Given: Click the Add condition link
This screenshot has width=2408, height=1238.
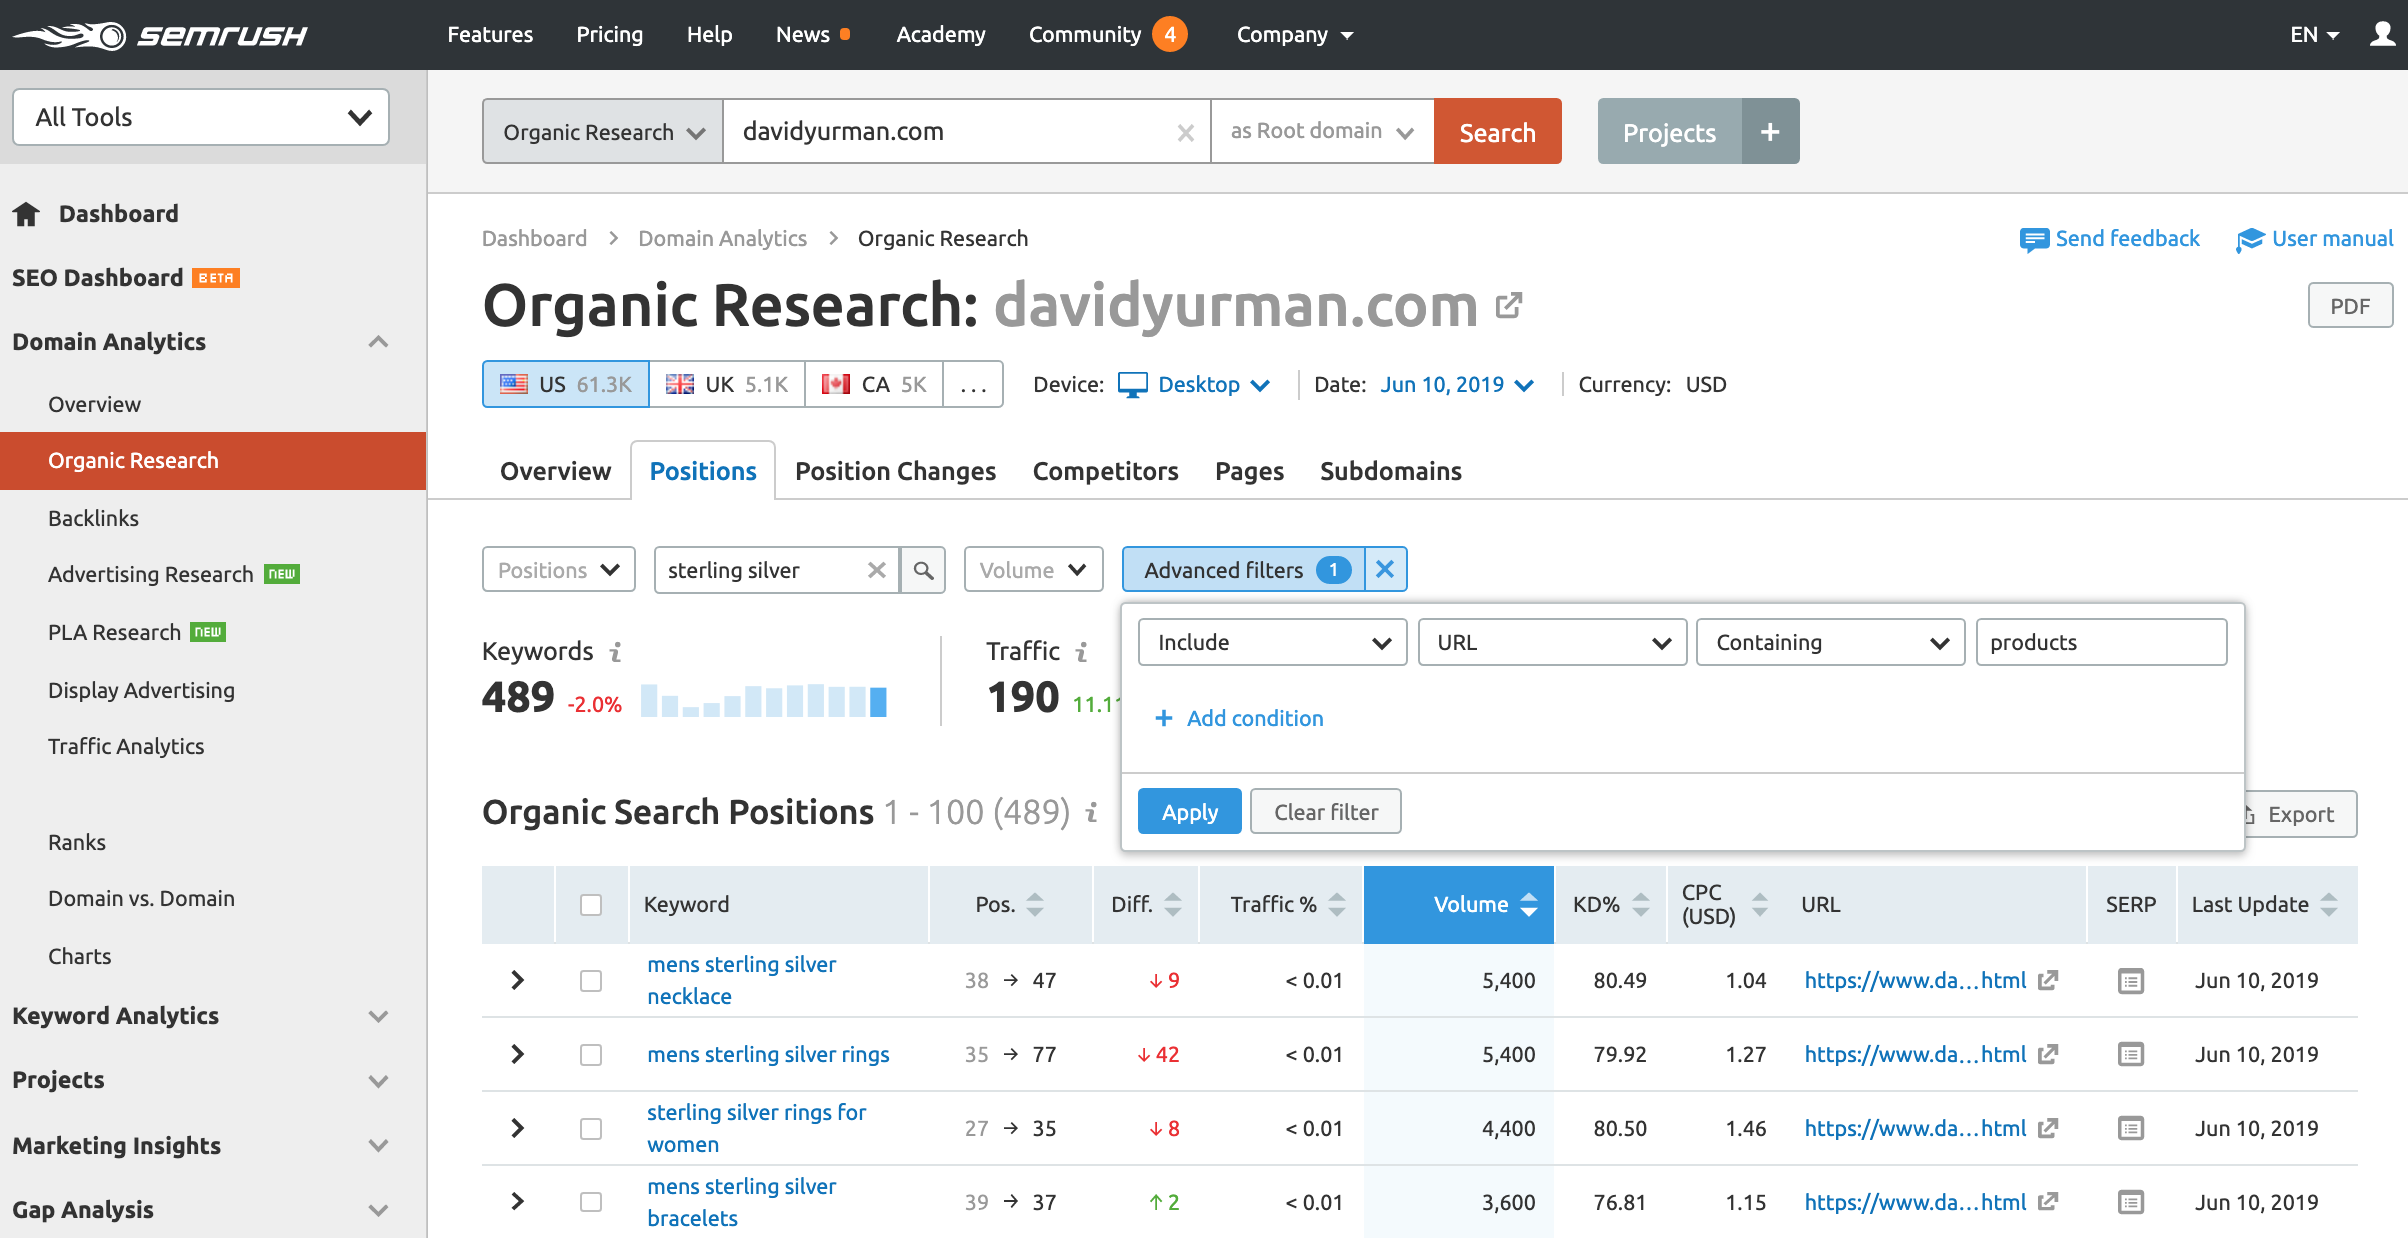Looking at the screenshot, I should (x=1254, y=718).
